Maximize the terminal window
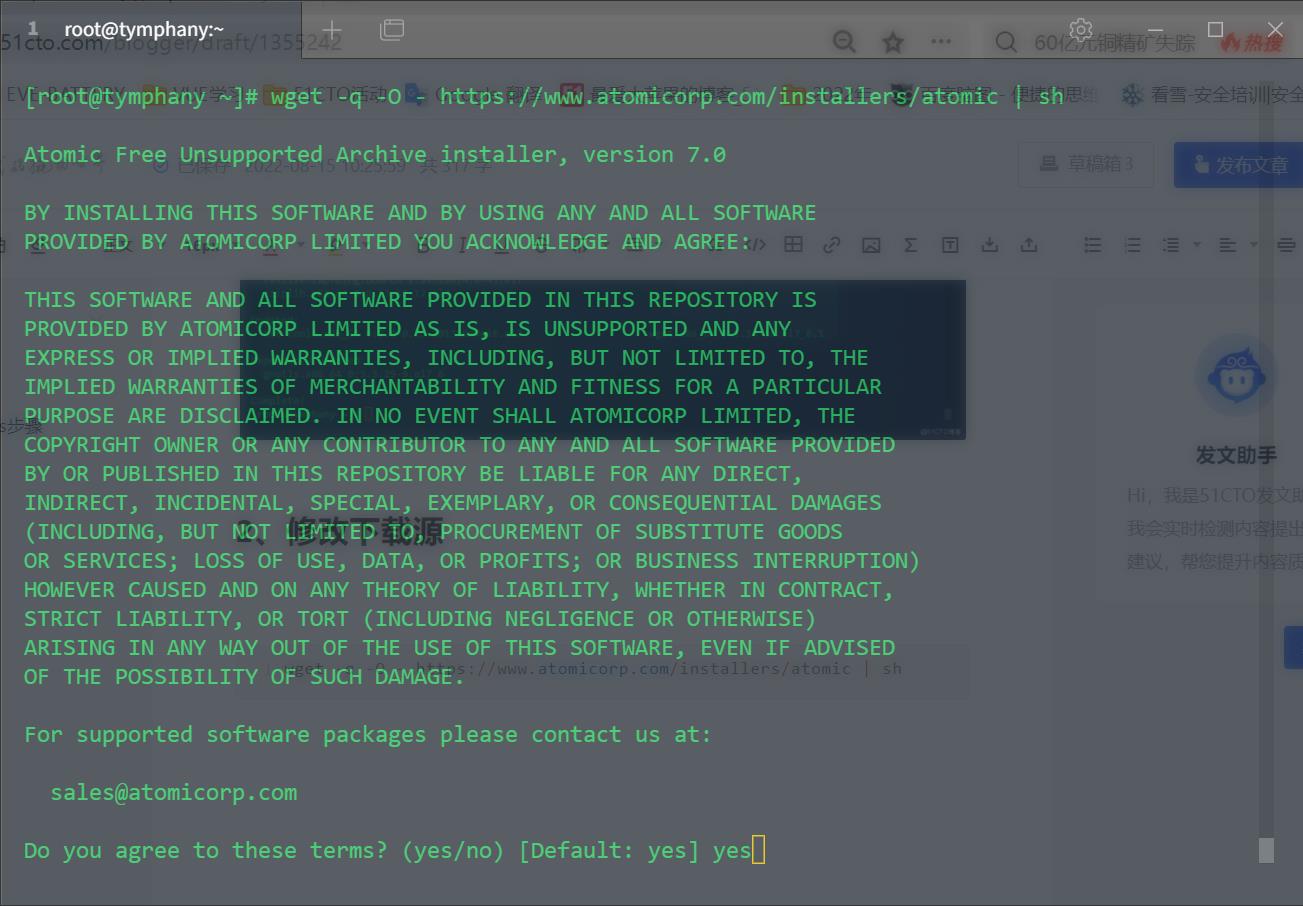The width and height of the screenshot is (1303, 906). [1215, 29]
